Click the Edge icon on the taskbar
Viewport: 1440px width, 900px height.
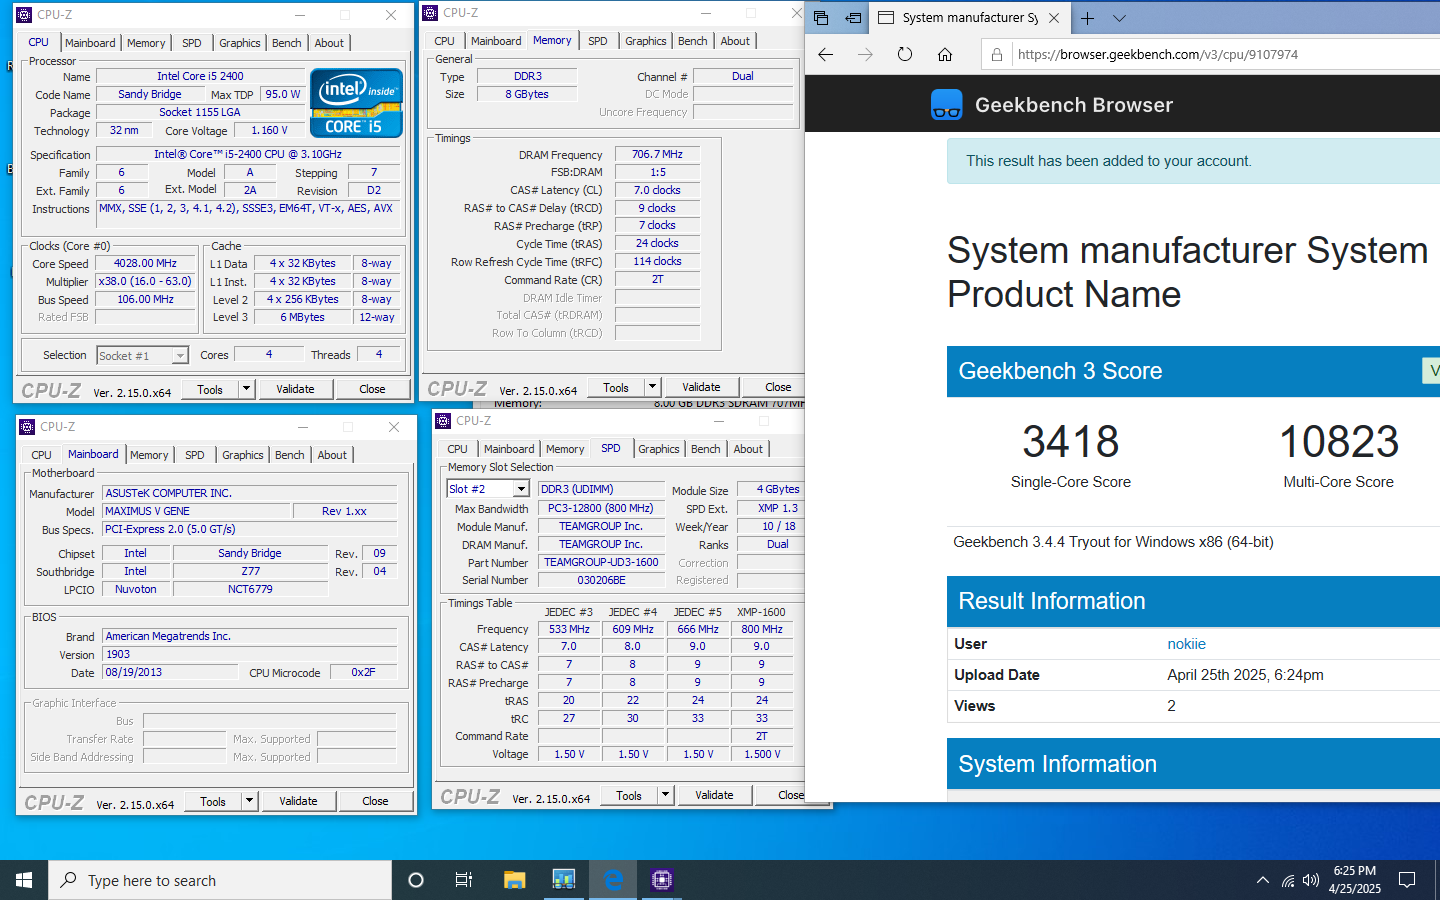coord(613,880)
